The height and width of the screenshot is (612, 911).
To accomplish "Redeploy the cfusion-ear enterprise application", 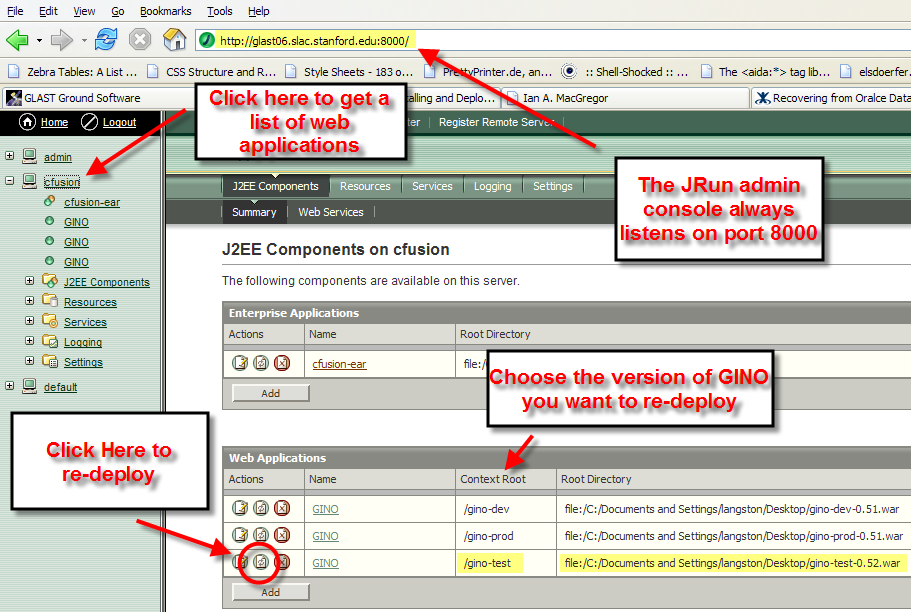I will (x=261, y=363).
